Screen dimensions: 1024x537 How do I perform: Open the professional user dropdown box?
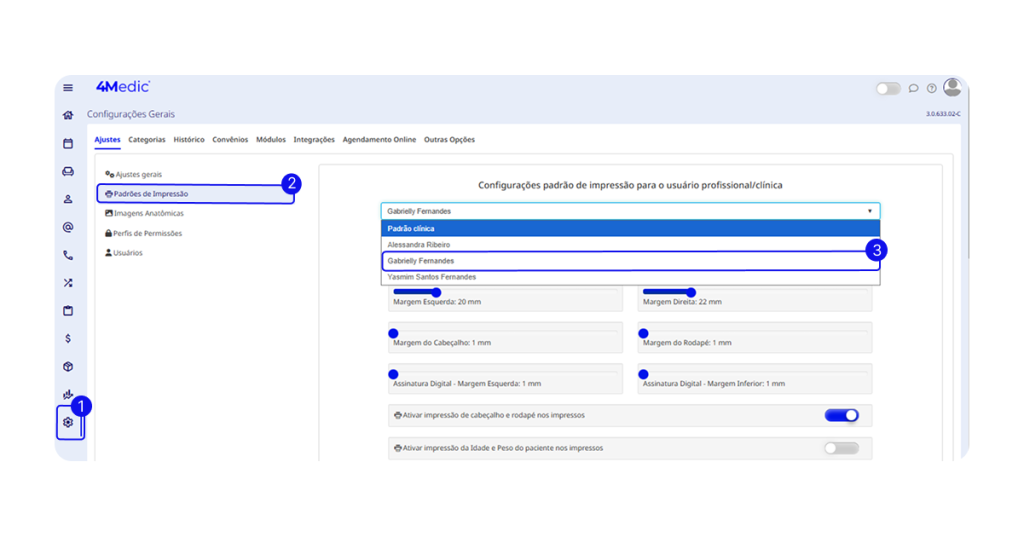[x=630, y=211]
